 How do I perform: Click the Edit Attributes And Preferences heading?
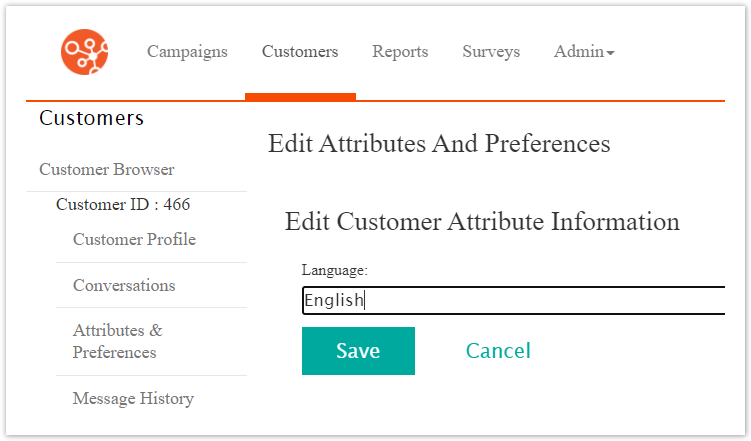coord(439,144)
